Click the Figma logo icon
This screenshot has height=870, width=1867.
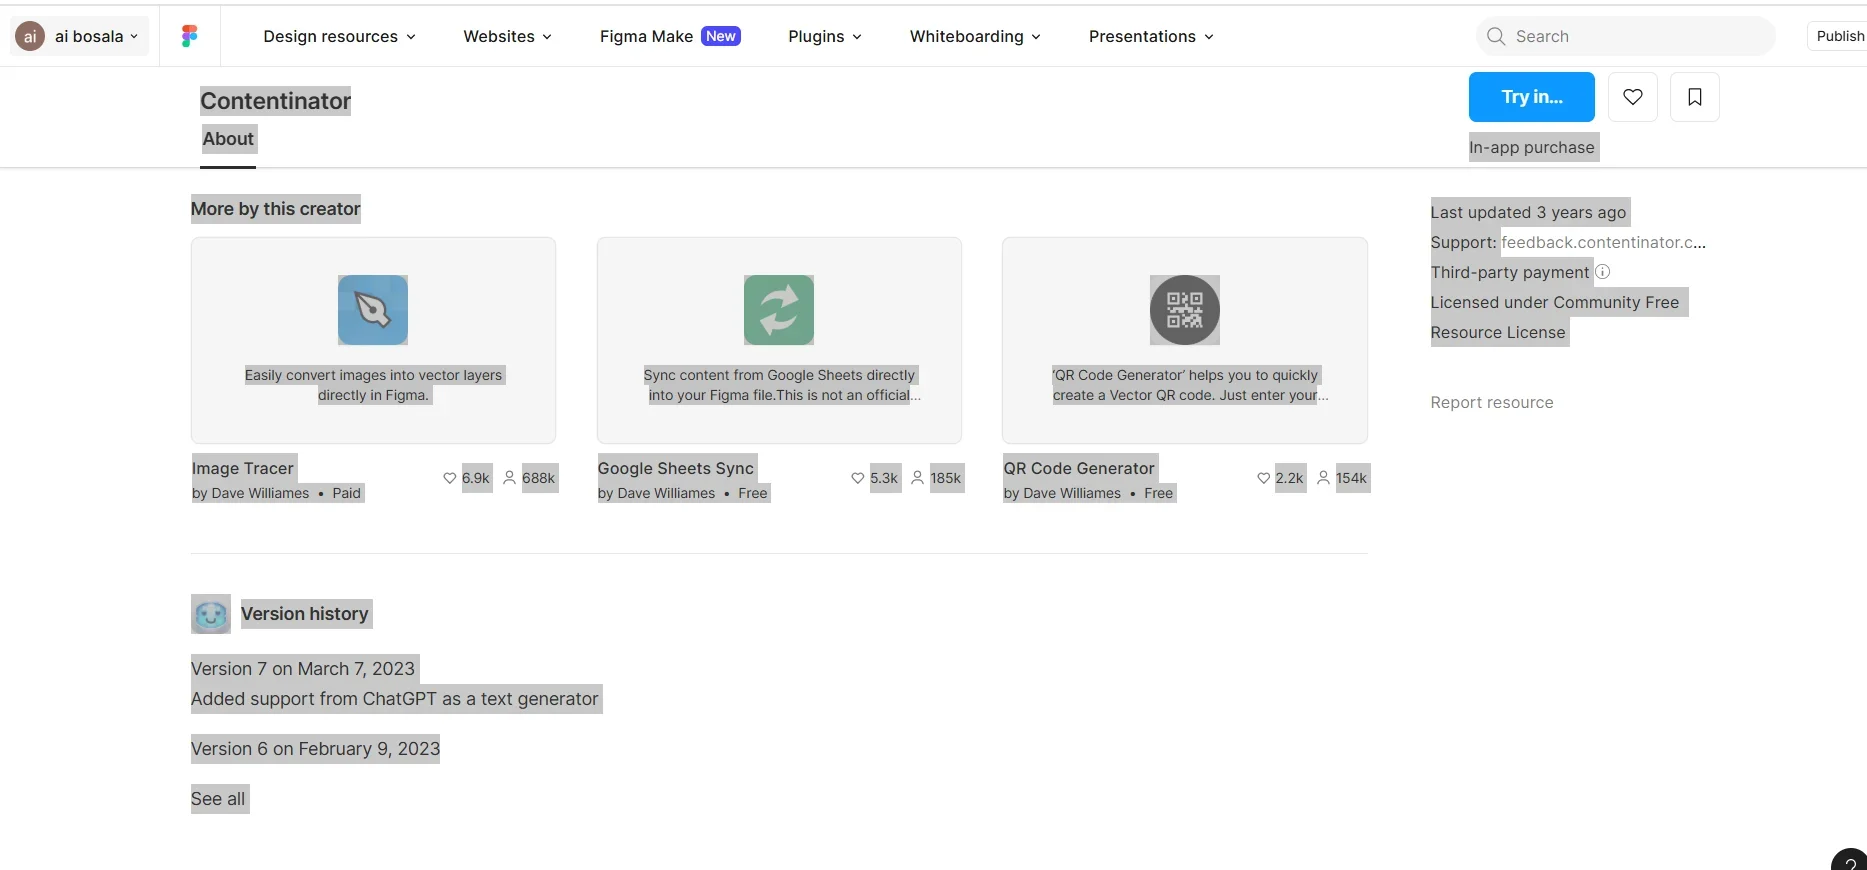click(x=189, y=36)
